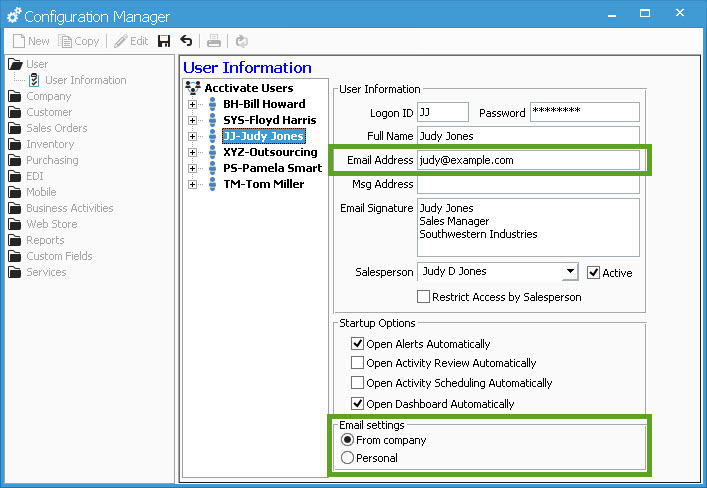707x488 pixels.
Task: Maximize the Configuration Manager window
Action: (x=645, y=14)
